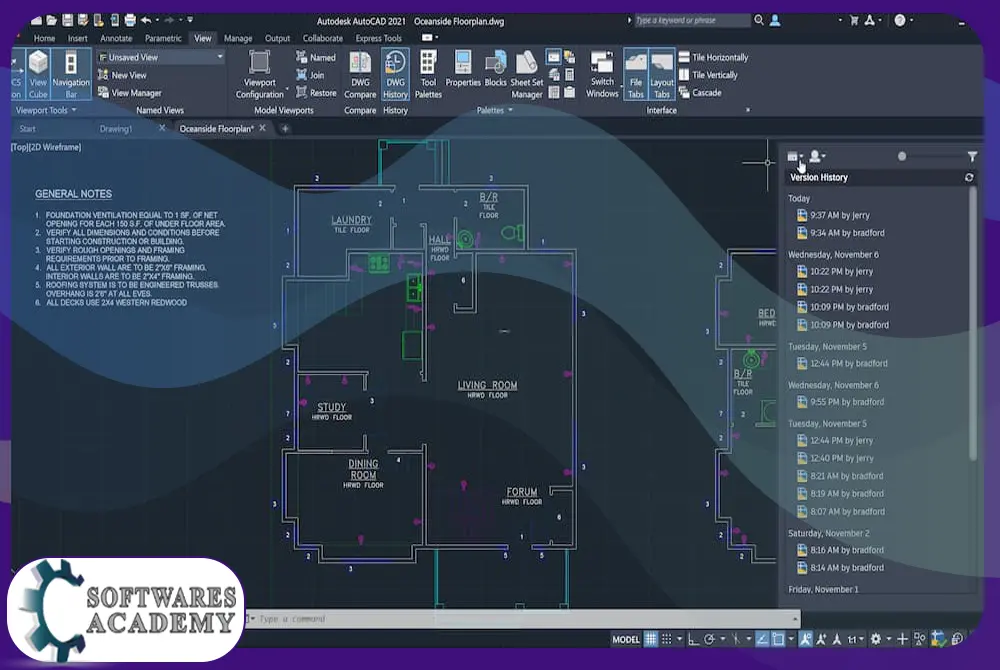Open the Insert ribbon tab
This screenshot has height=670, width=1000.
78,38
